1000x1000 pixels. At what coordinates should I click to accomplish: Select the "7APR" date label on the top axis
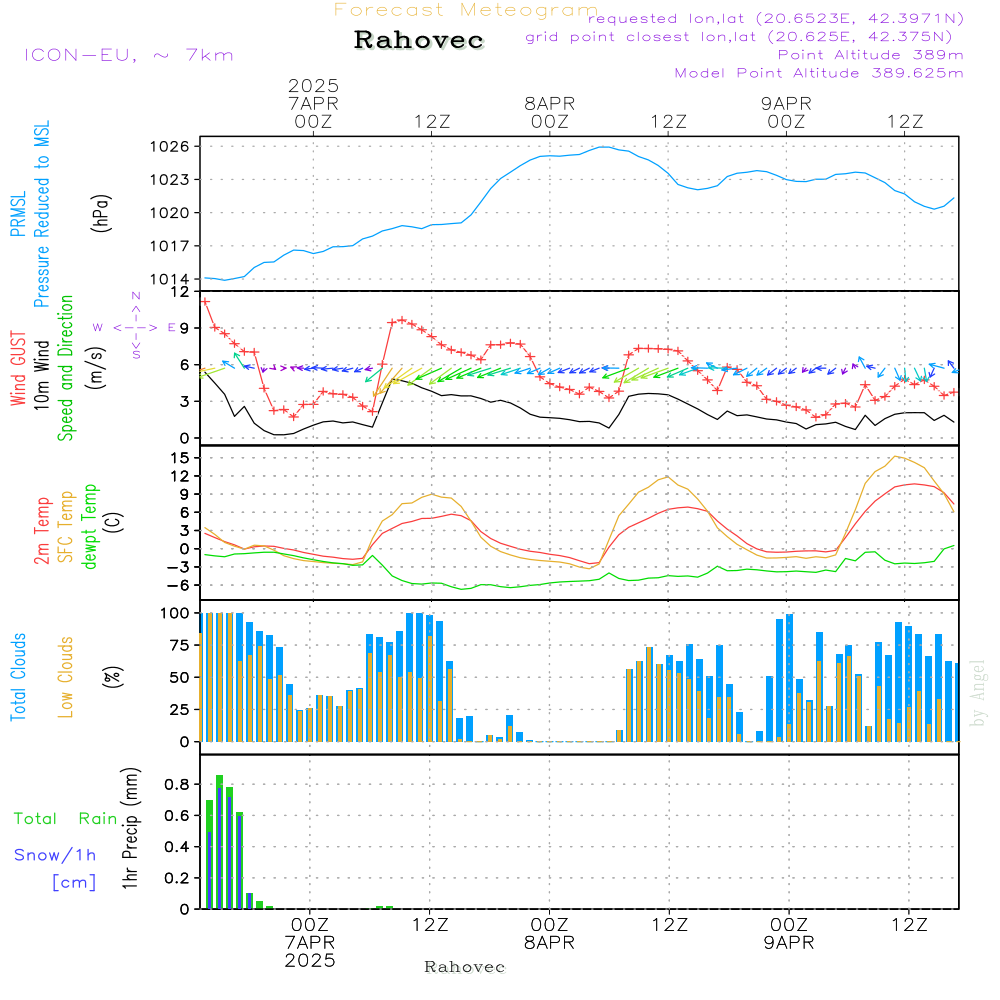[x=313, y=103]
